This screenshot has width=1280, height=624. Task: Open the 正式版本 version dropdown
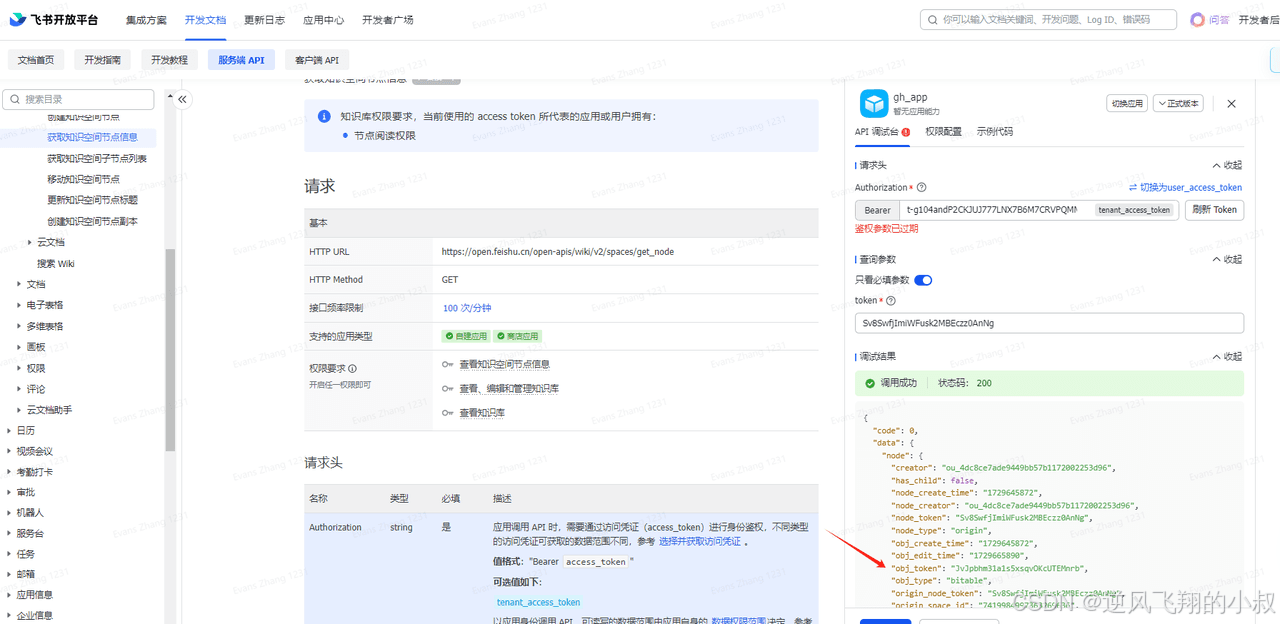1179,103
